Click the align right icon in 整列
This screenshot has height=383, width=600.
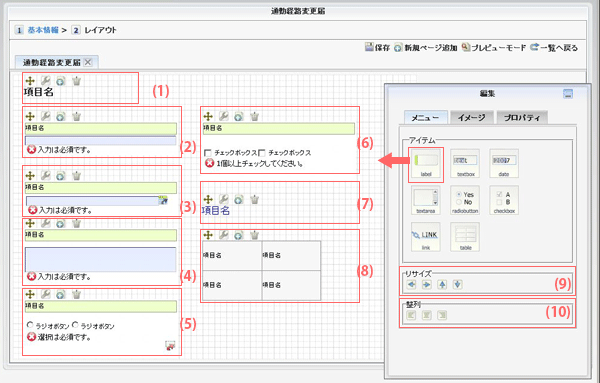coord(442,315)
